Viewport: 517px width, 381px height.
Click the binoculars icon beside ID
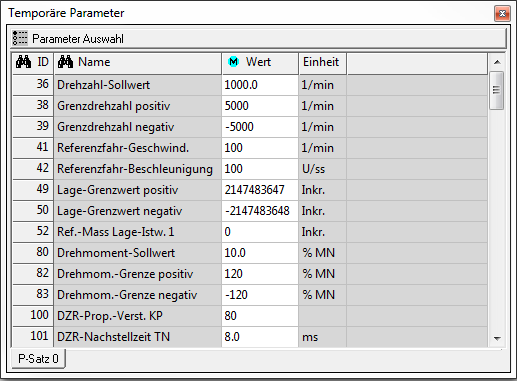tap(23, 62)
